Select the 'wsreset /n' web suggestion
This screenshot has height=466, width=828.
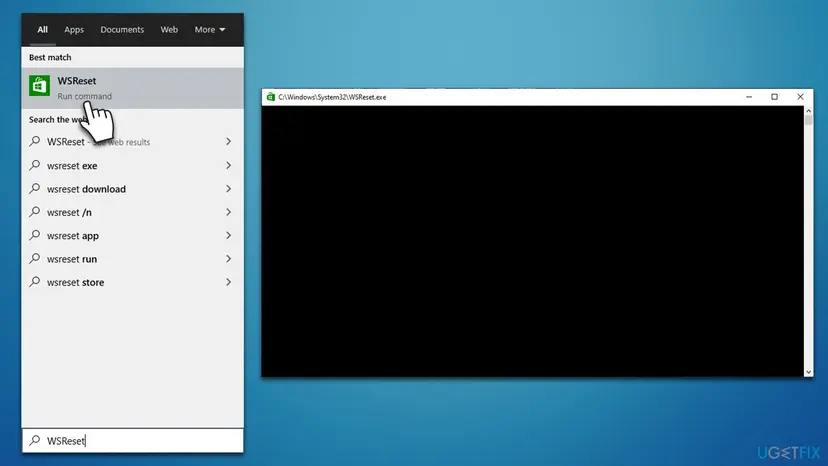133,212
